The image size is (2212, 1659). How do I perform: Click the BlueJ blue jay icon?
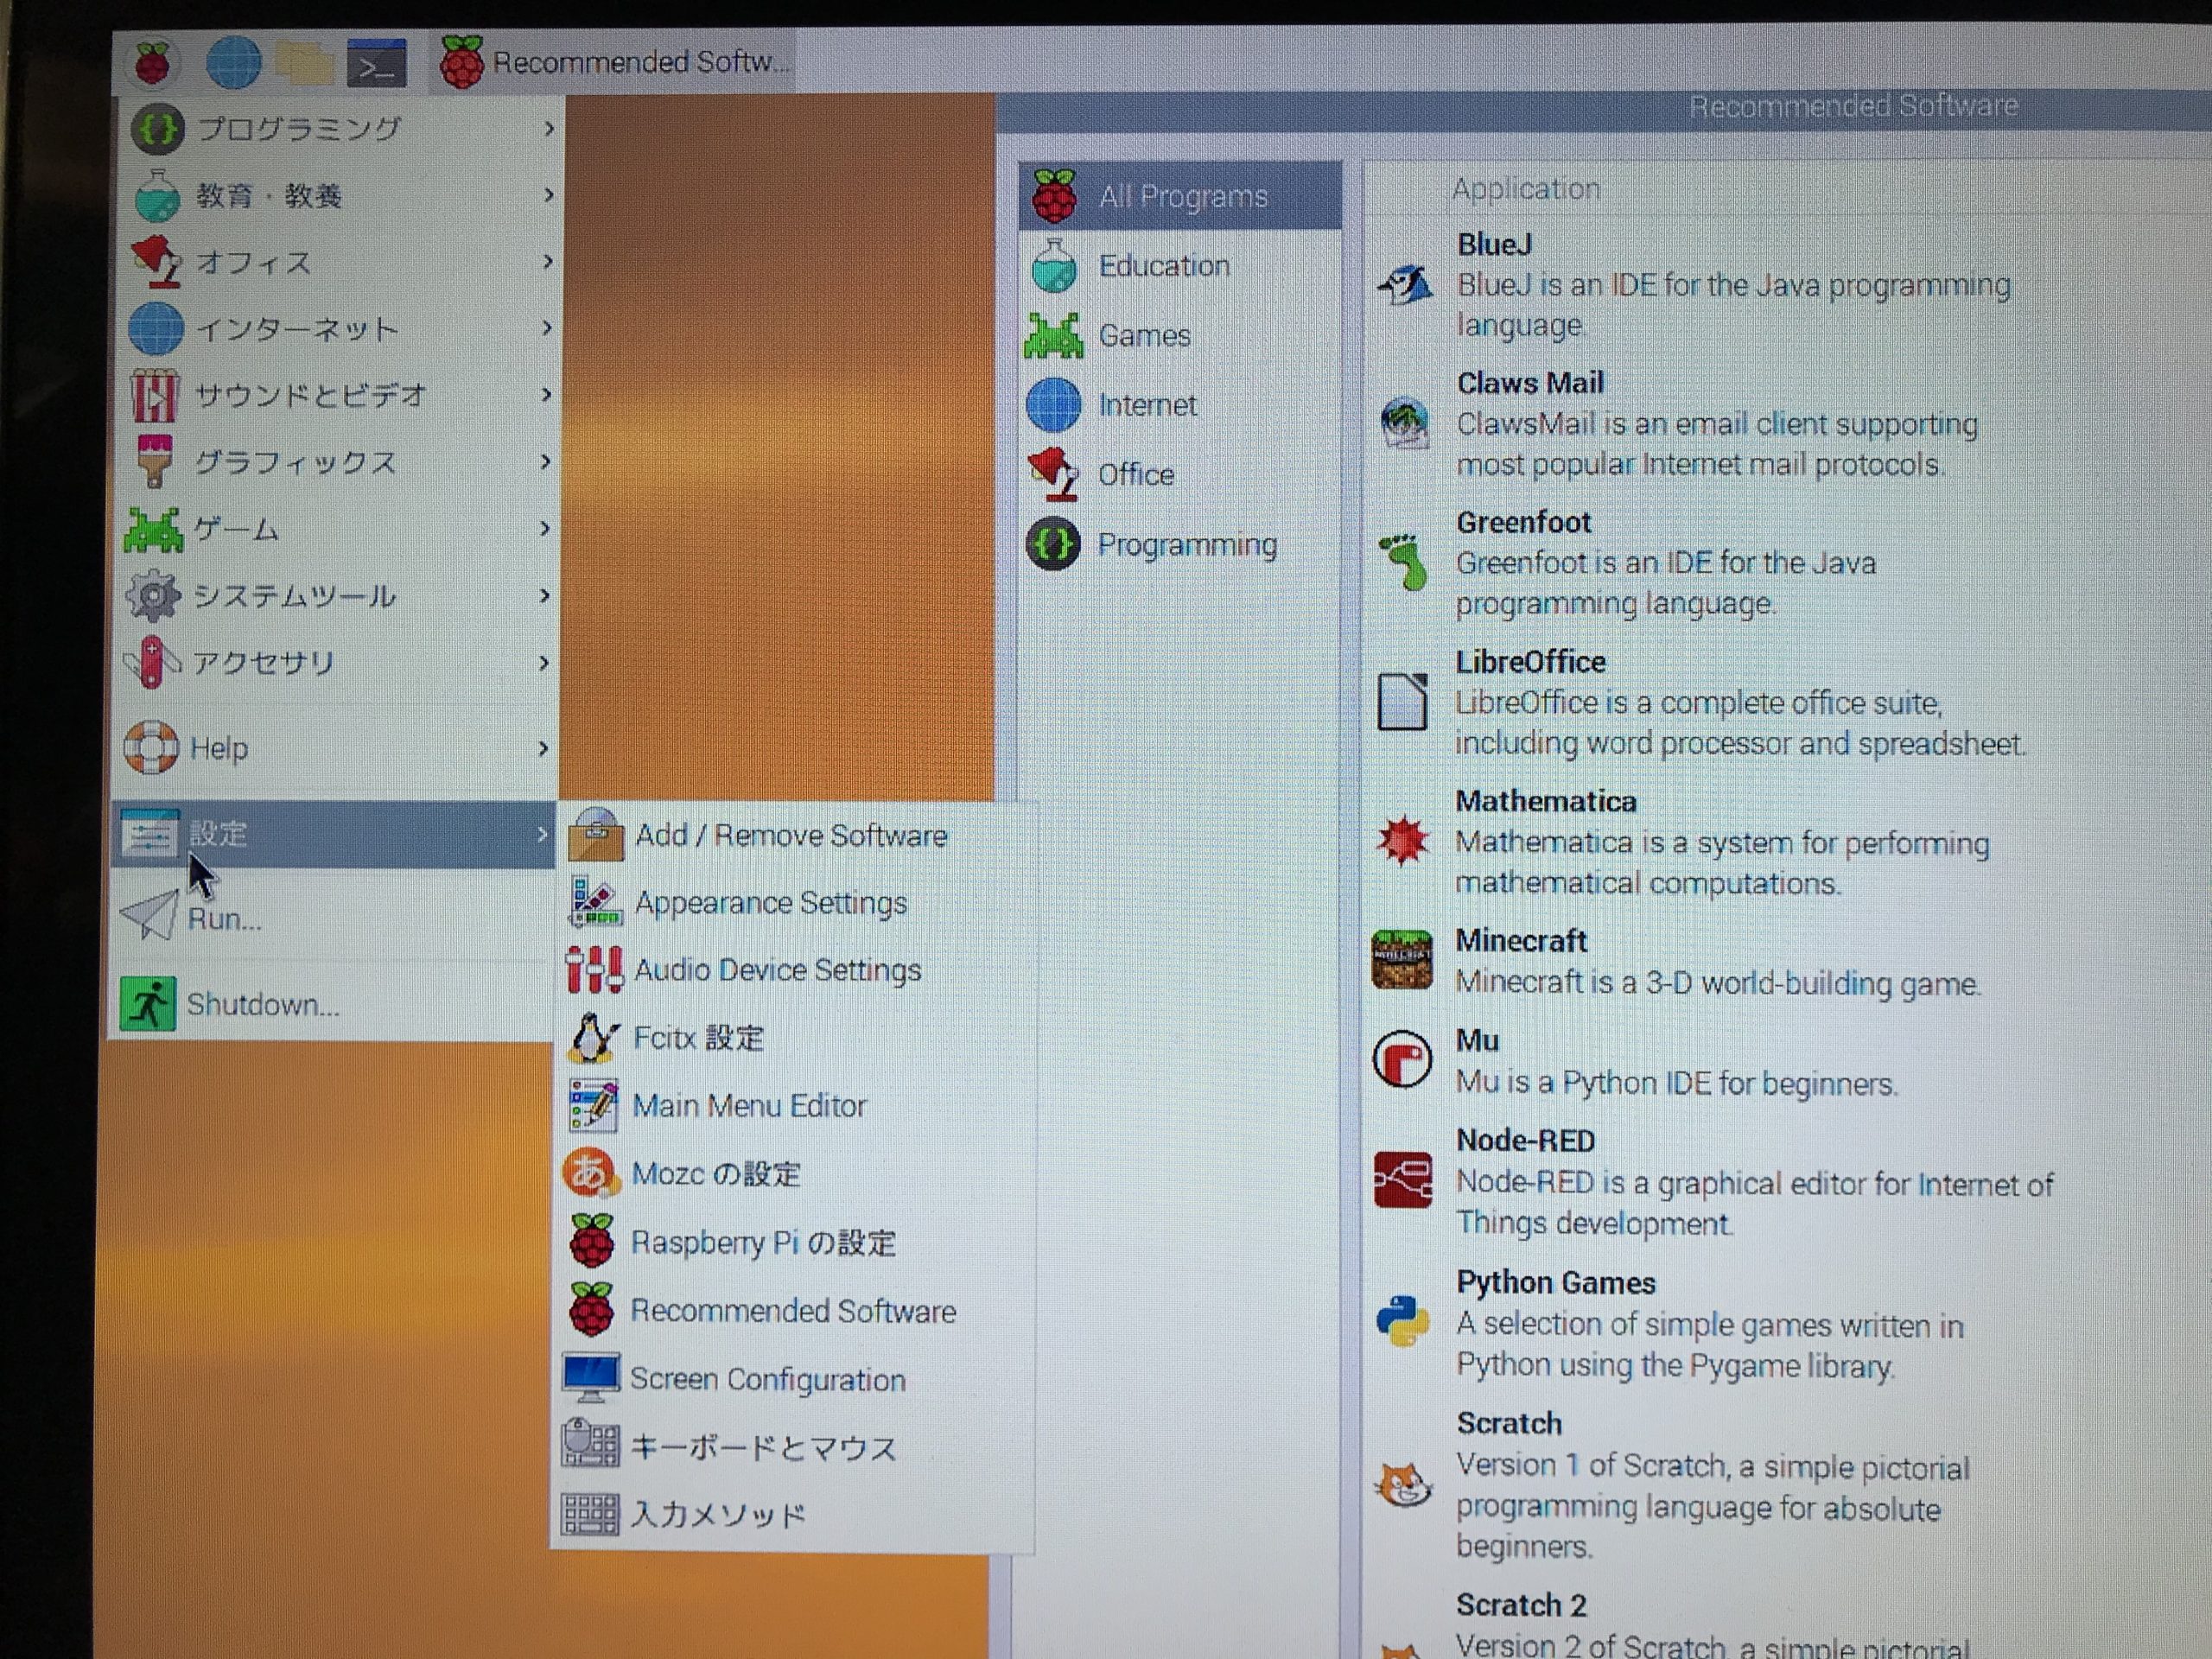click(1404, 286)
